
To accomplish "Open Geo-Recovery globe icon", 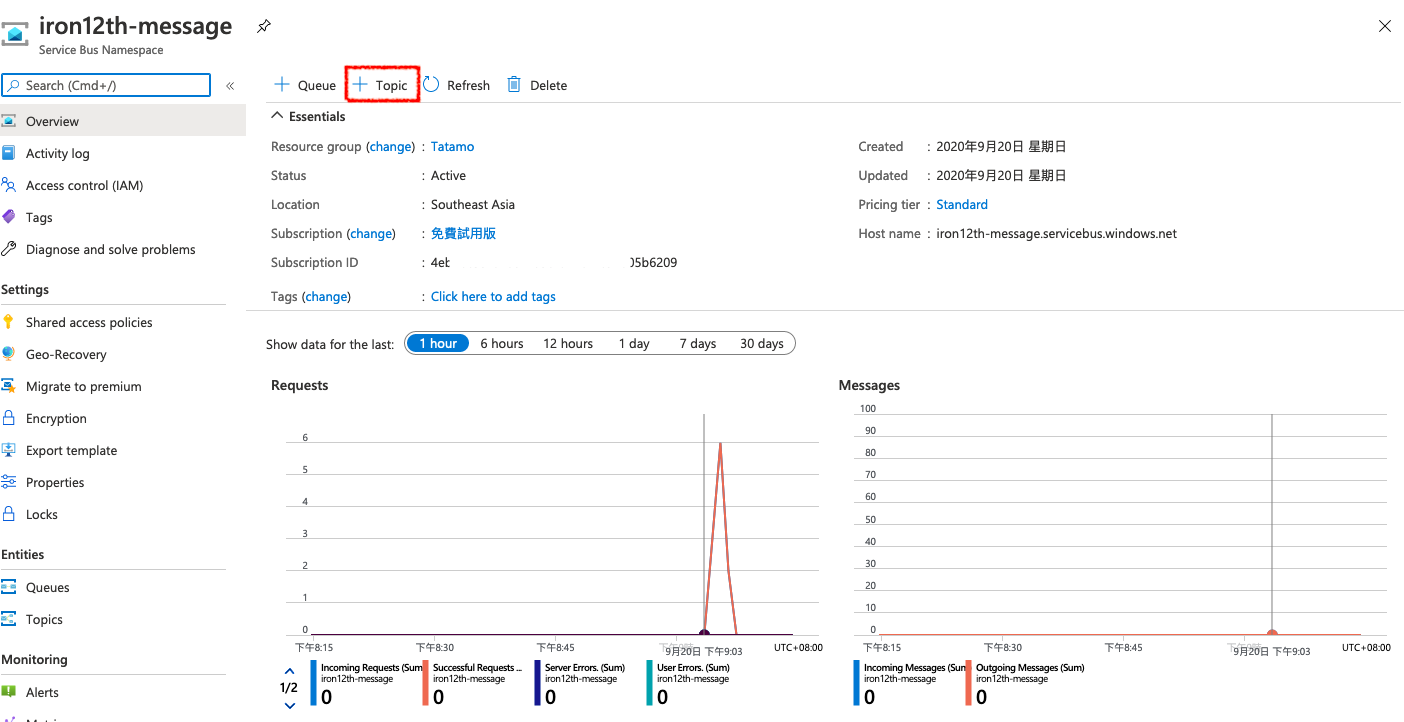I will coord(9,354).
